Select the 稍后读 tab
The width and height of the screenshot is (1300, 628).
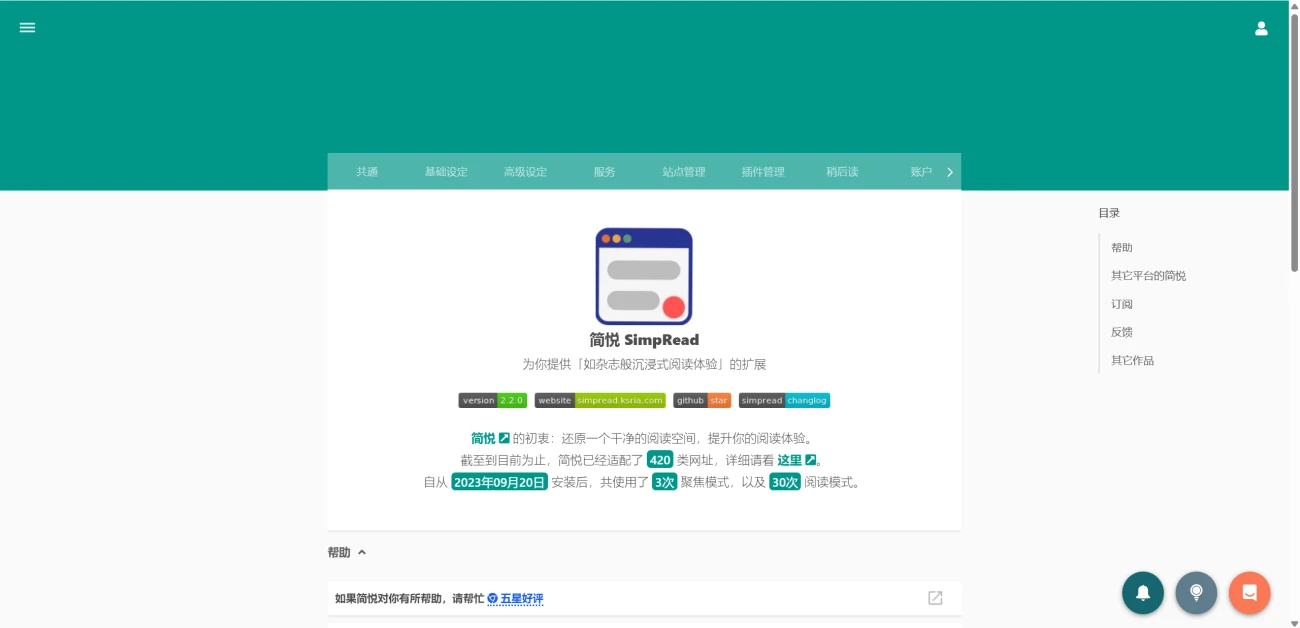coord(842,172)
